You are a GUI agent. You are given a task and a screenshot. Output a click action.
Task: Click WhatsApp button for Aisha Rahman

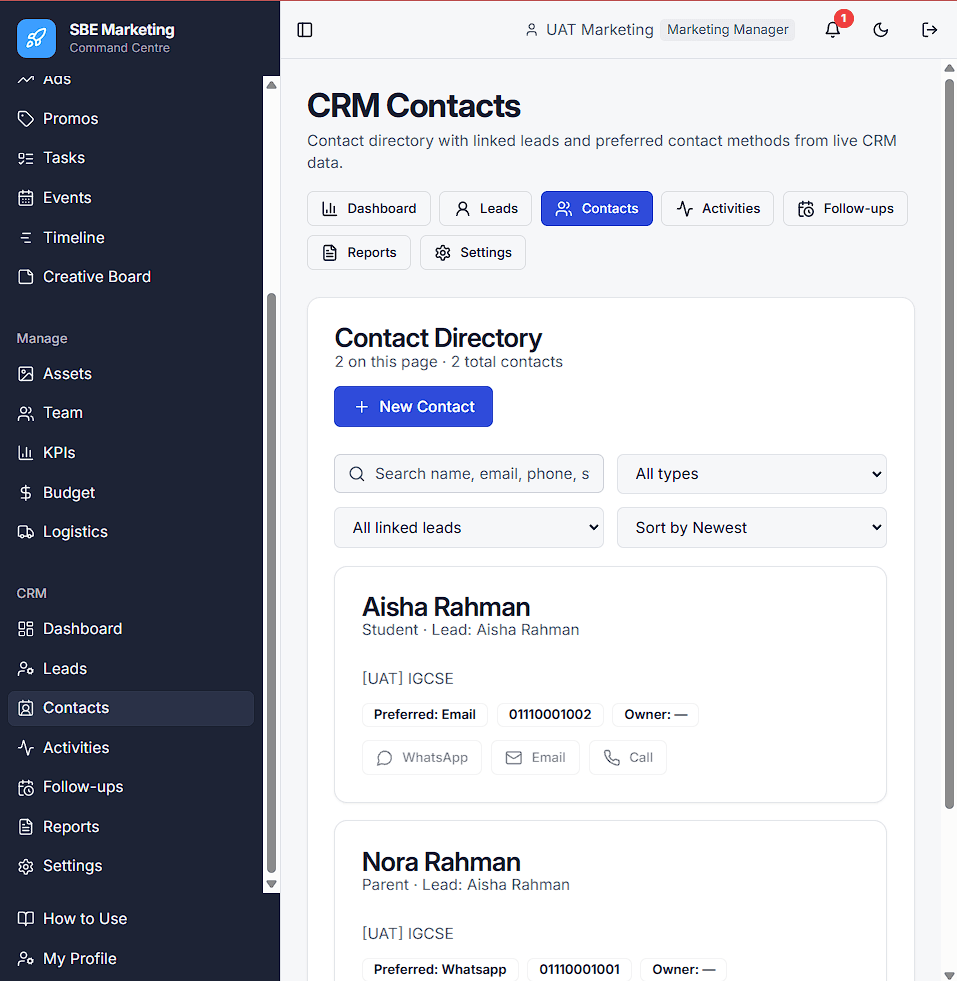[x=422, y=758]
